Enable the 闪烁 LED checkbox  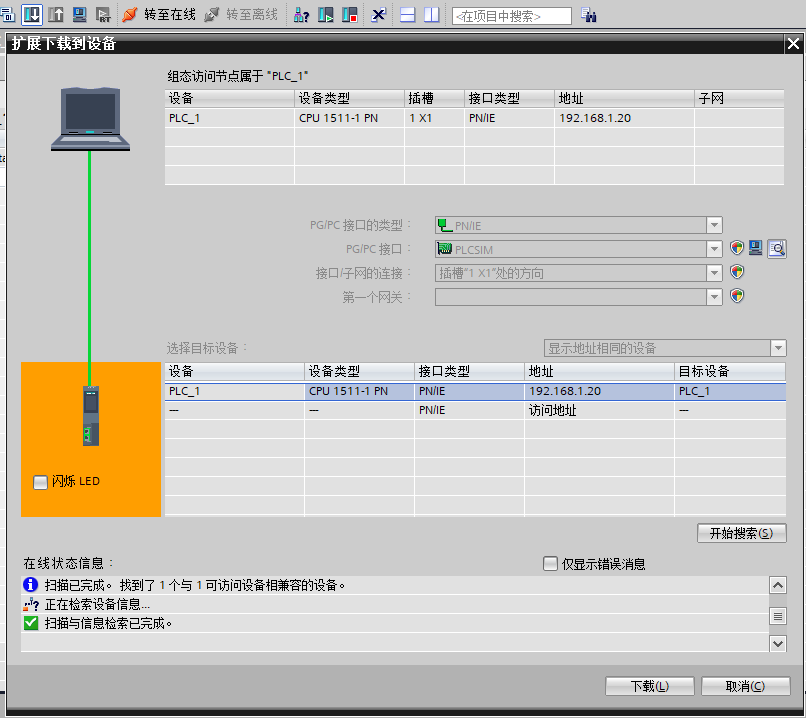coord(40,481)
